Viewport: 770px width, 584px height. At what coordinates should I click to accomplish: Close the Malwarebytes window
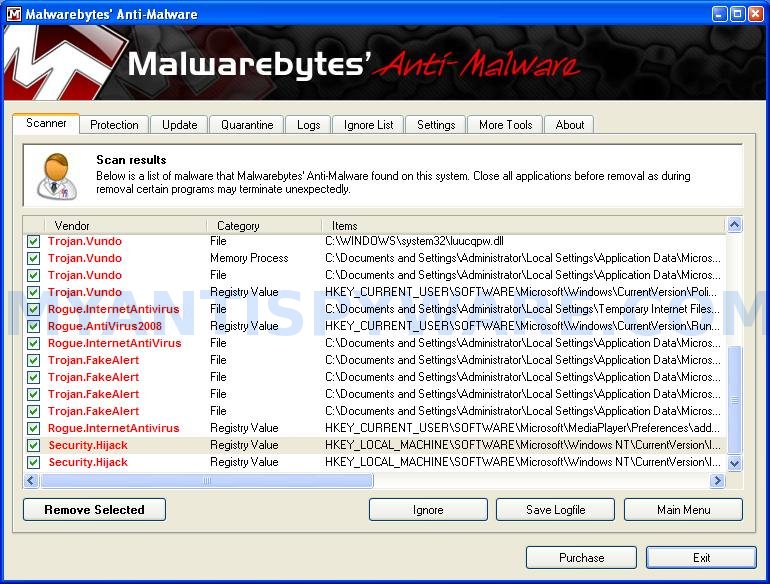coord(755,14)
